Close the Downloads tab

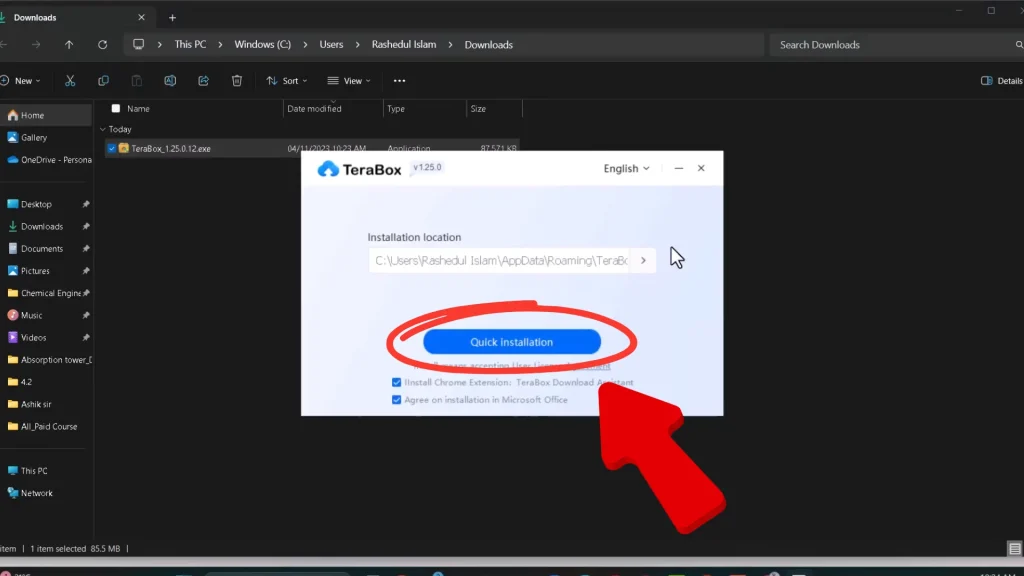point(141,18)
